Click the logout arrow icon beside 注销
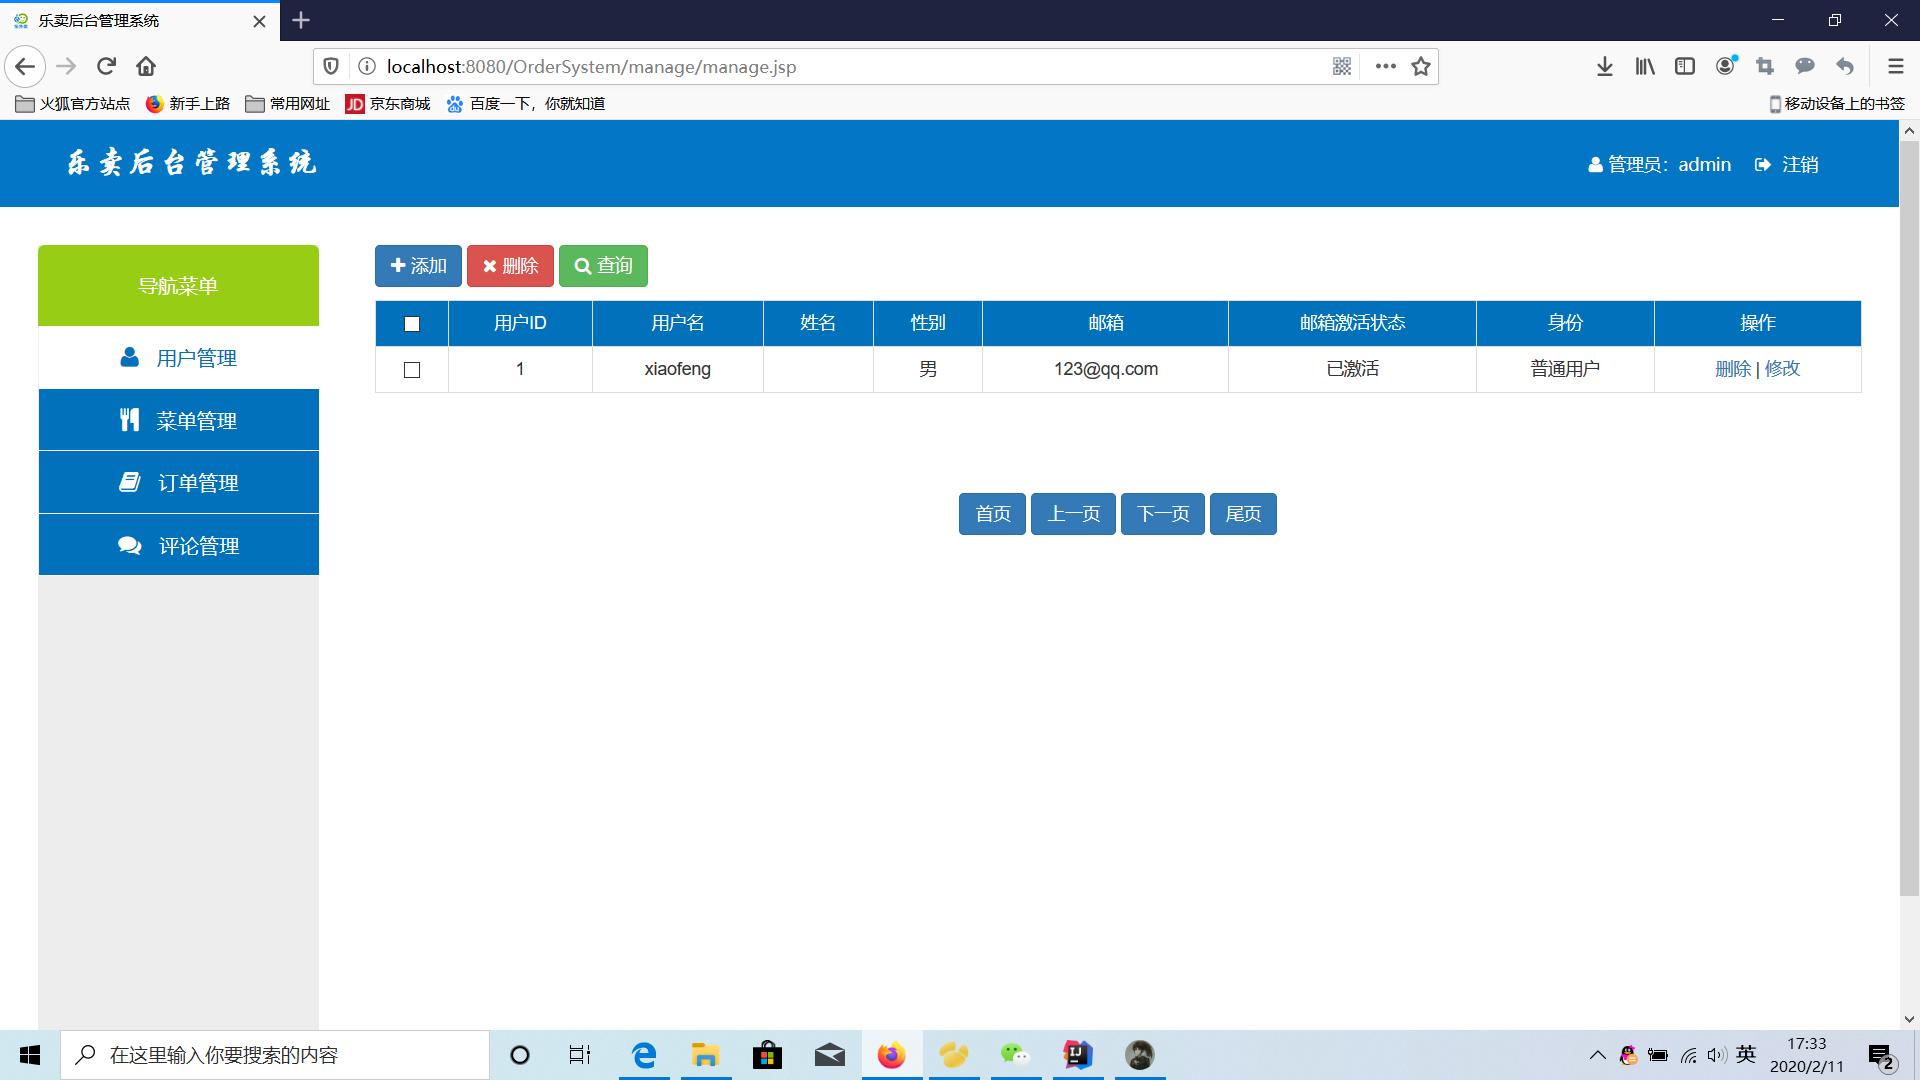1920x1080 pixels. click(1763, 164)
